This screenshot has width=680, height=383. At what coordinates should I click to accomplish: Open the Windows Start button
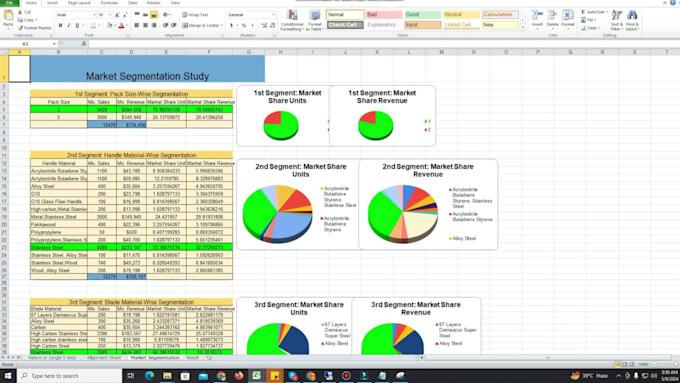click(8, 376)
